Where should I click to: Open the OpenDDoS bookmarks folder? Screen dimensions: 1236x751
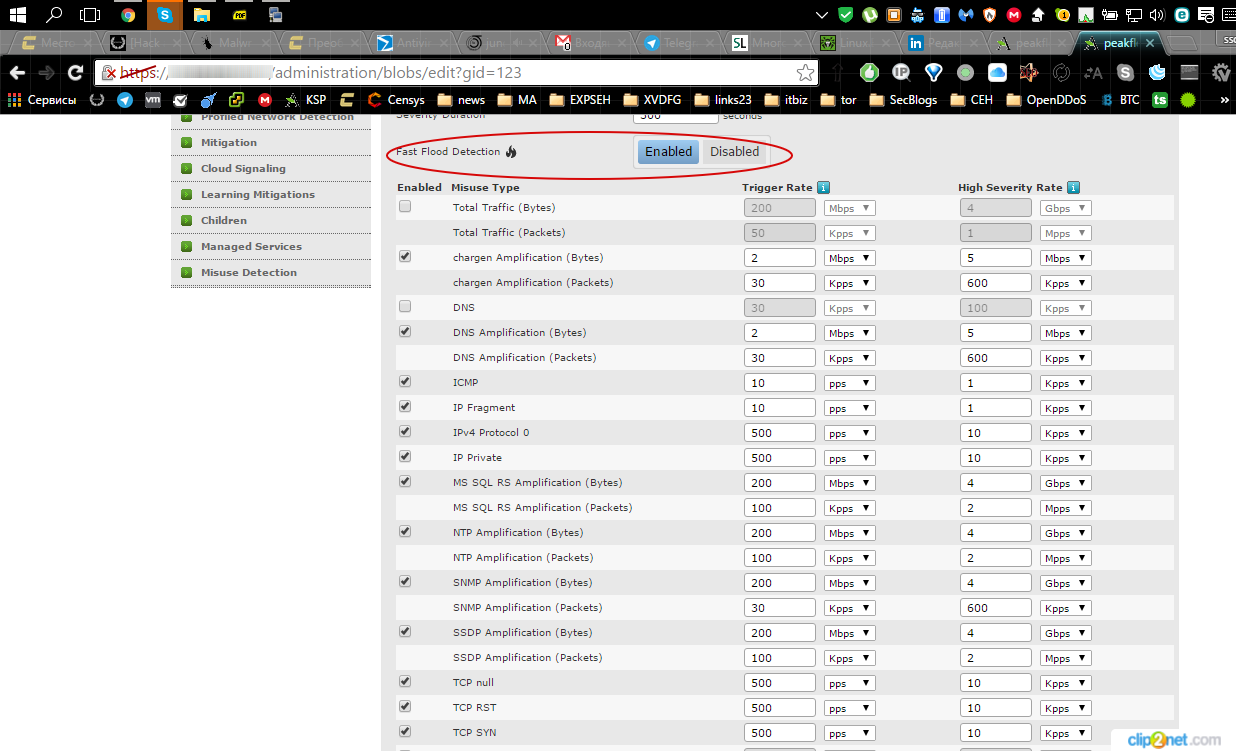pyautogui.click(x=1046, y=100)
